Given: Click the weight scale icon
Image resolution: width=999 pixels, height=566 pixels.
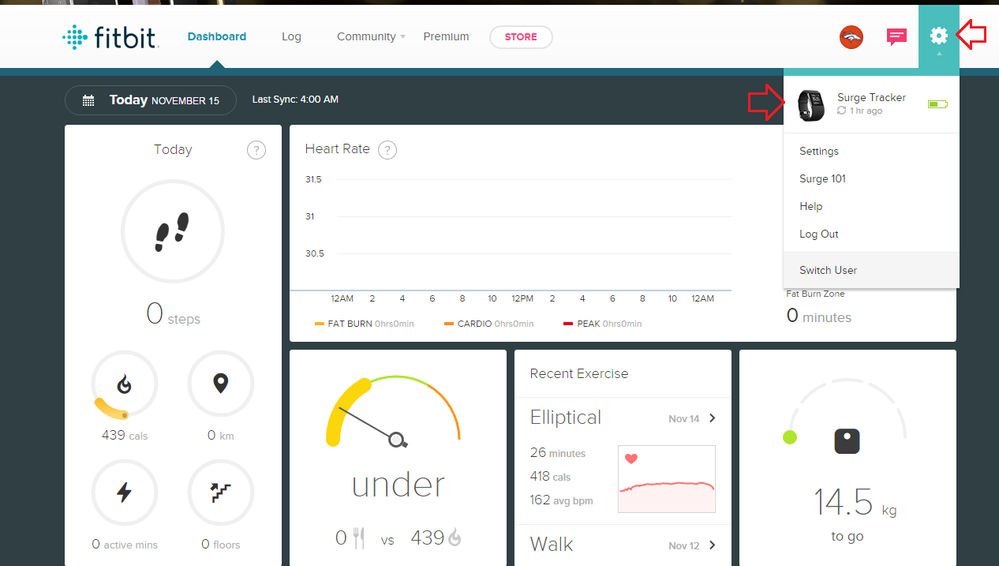Looking at the screenshot, I should [x=847, y=441].
